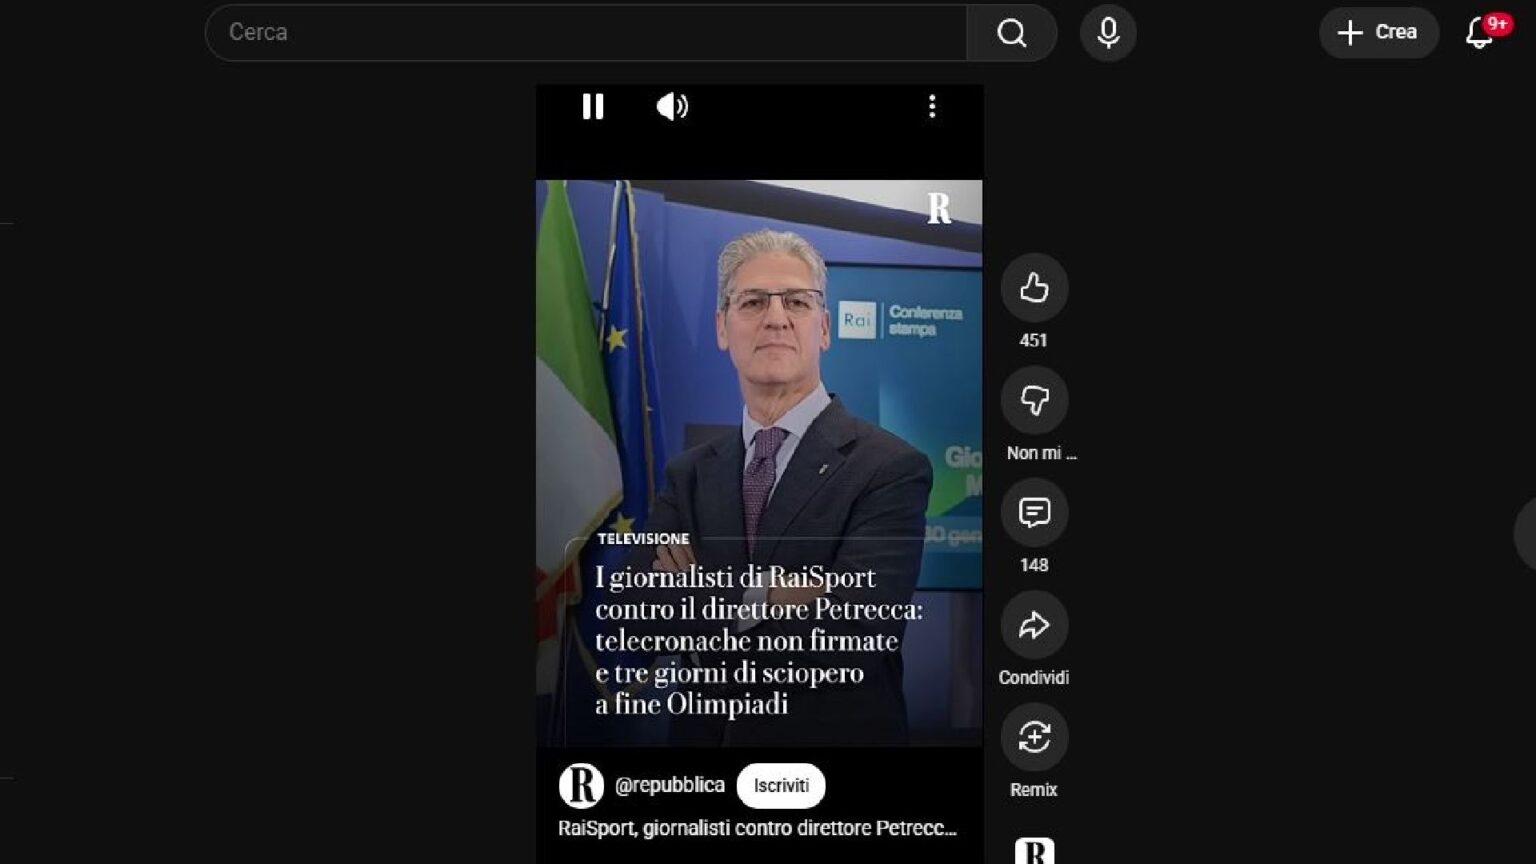
Task: Open voice search with the microphone icon
Action: [x=1107, y=32]
